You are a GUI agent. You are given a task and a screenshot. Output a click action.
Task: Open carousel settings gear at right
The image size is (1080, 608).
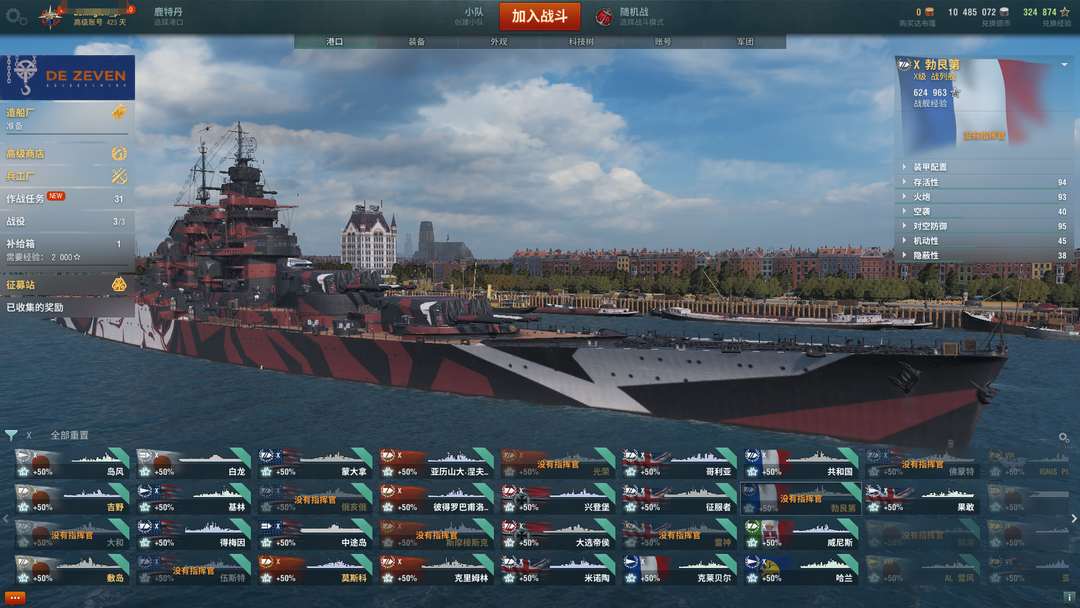[1063, 437]
